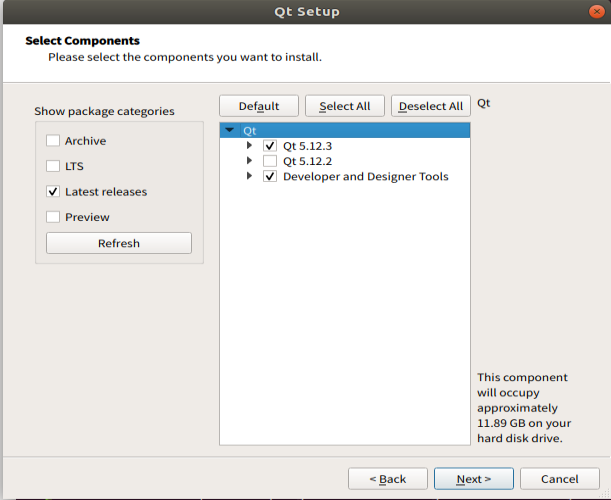
Task: Expand the Qt 5.12.3 node
Action: 249,145
